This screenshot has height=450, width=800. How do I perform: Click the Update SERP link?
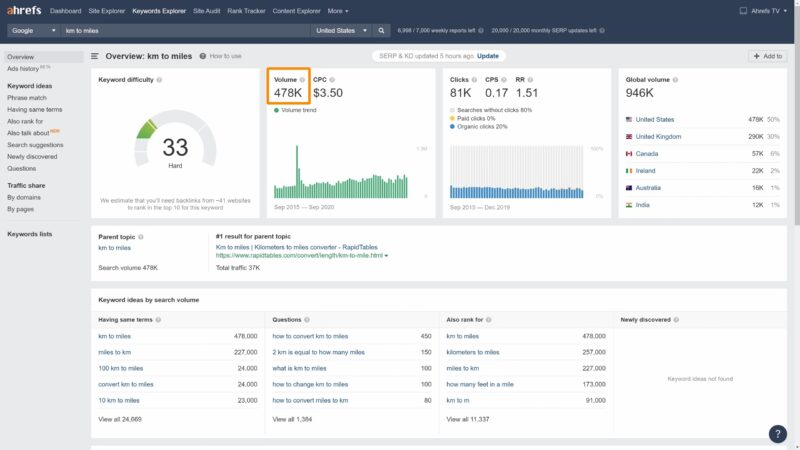pyautogui.click(x=488, y=56)
